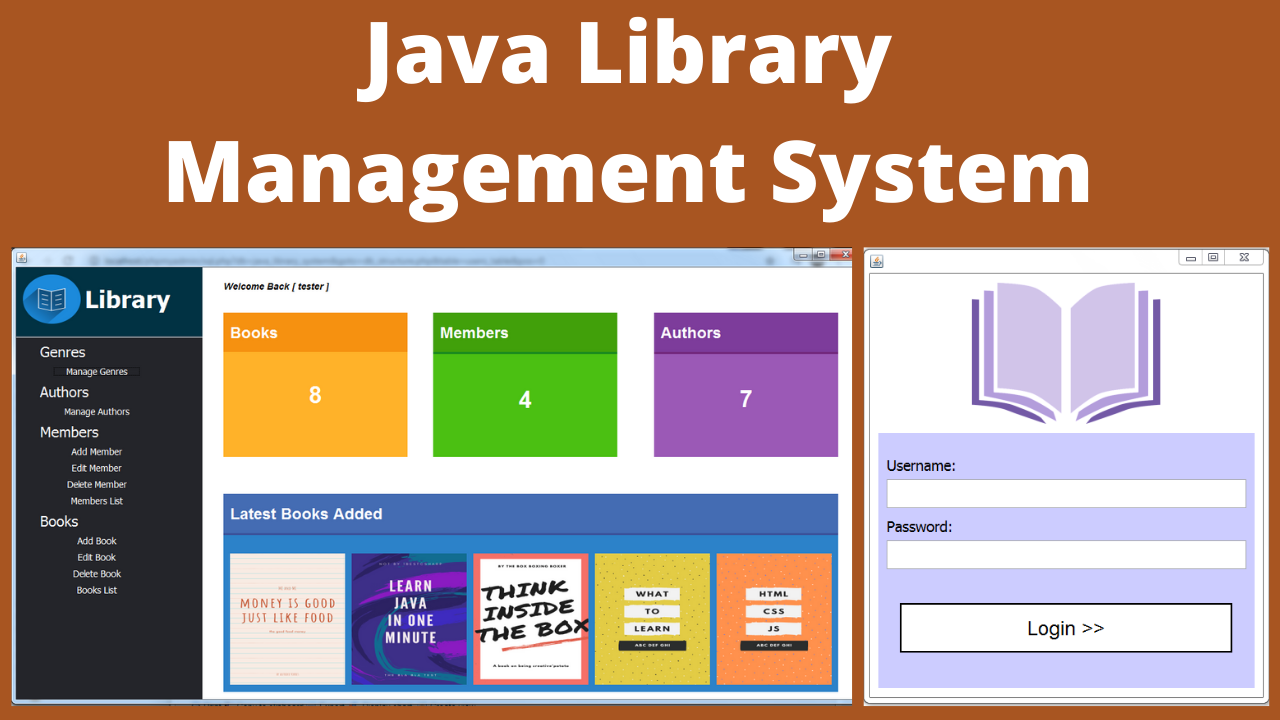Open the Learn Java In One Minute book cover

click(x=409, y=618)
